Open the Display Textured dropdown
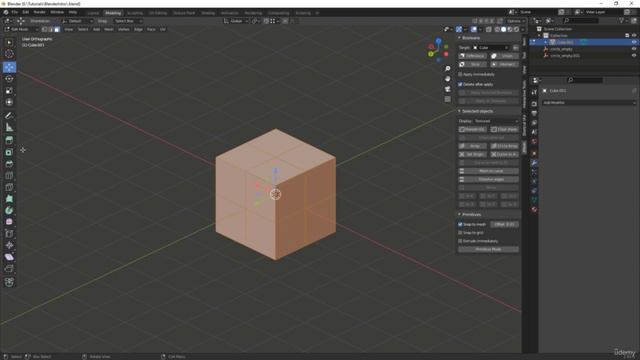Image resolution: width=640 pixels, height=360 pixels. click(x=496, y=121)
